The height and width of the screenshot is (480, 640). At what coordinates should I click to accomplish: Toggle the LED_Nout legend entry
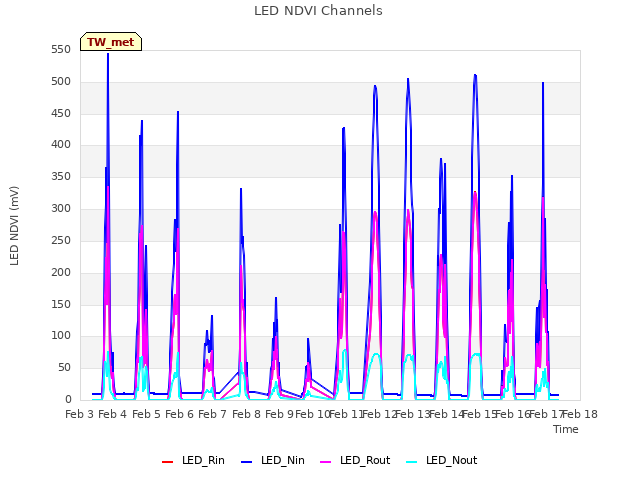tap(442, 460)
